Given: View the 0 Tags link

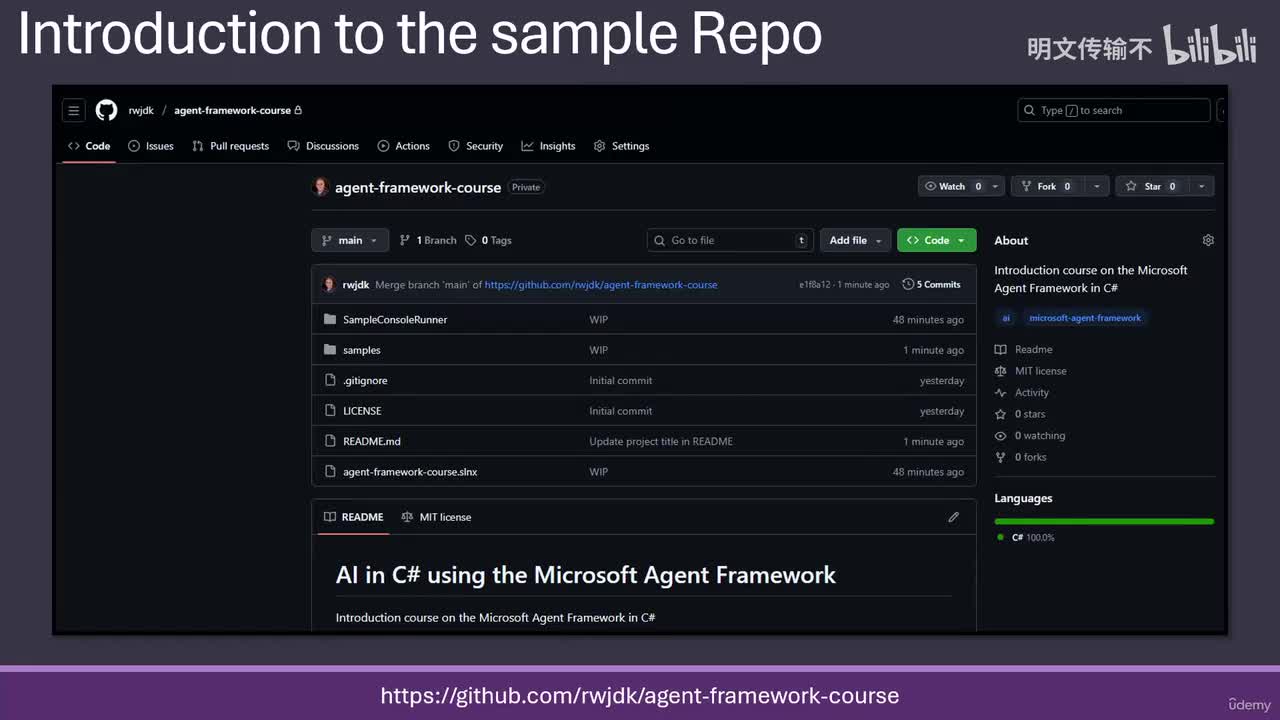Looking at the screenshot, I should point(488,240).
